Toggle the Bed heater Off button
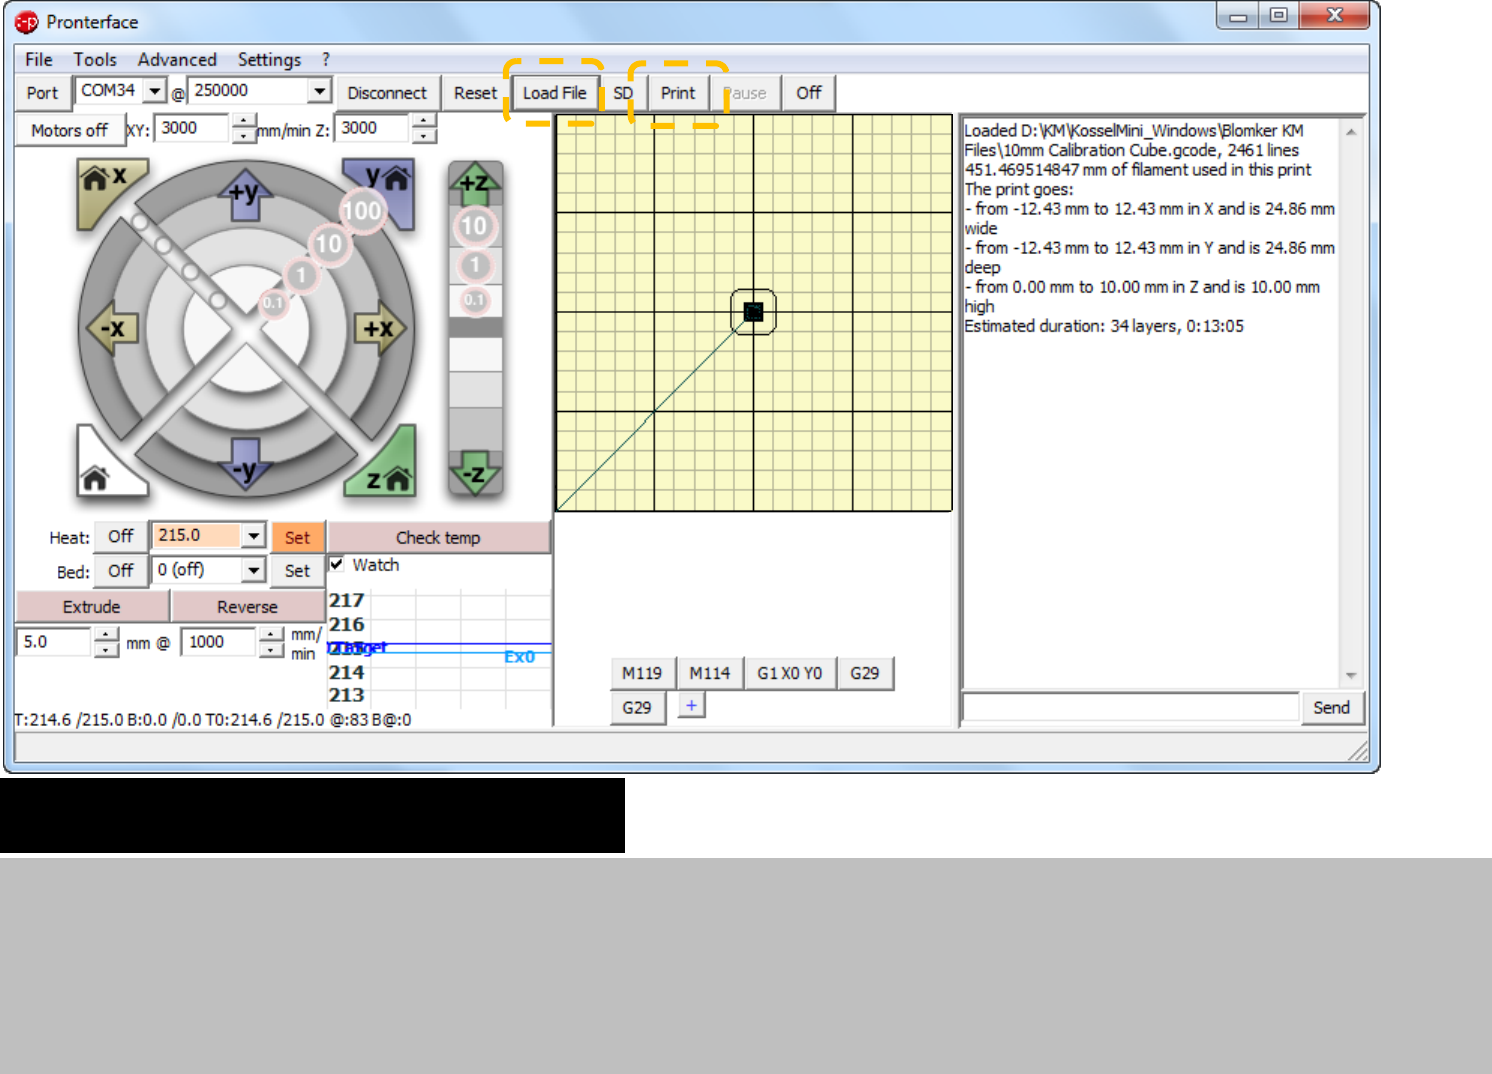The image size is (1492, 1074). [x=121, y=571]
